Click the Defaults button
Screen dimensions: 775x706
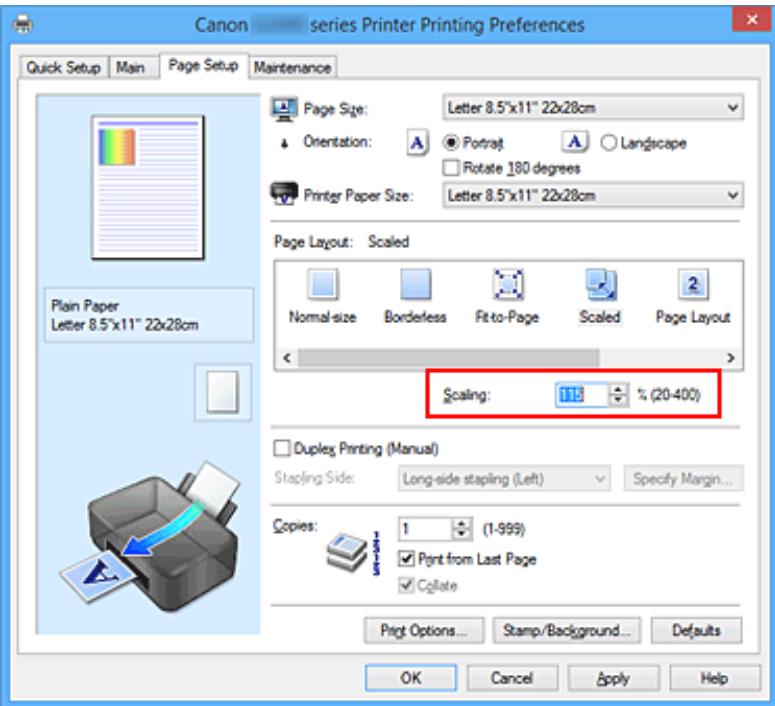pos(696,630)
